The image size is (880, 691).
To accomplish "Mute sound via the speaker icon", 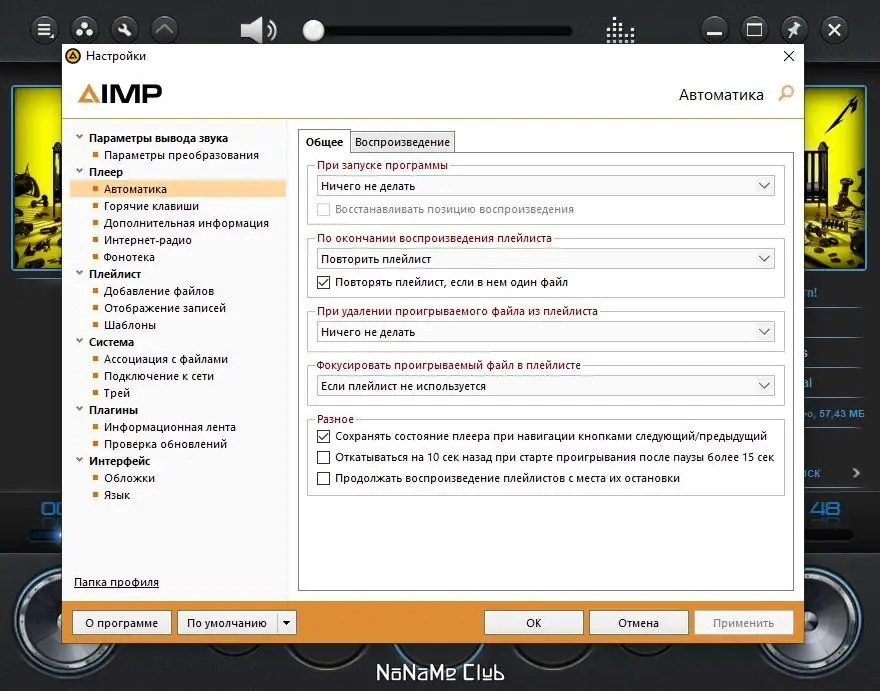I will tap(256, 29).
